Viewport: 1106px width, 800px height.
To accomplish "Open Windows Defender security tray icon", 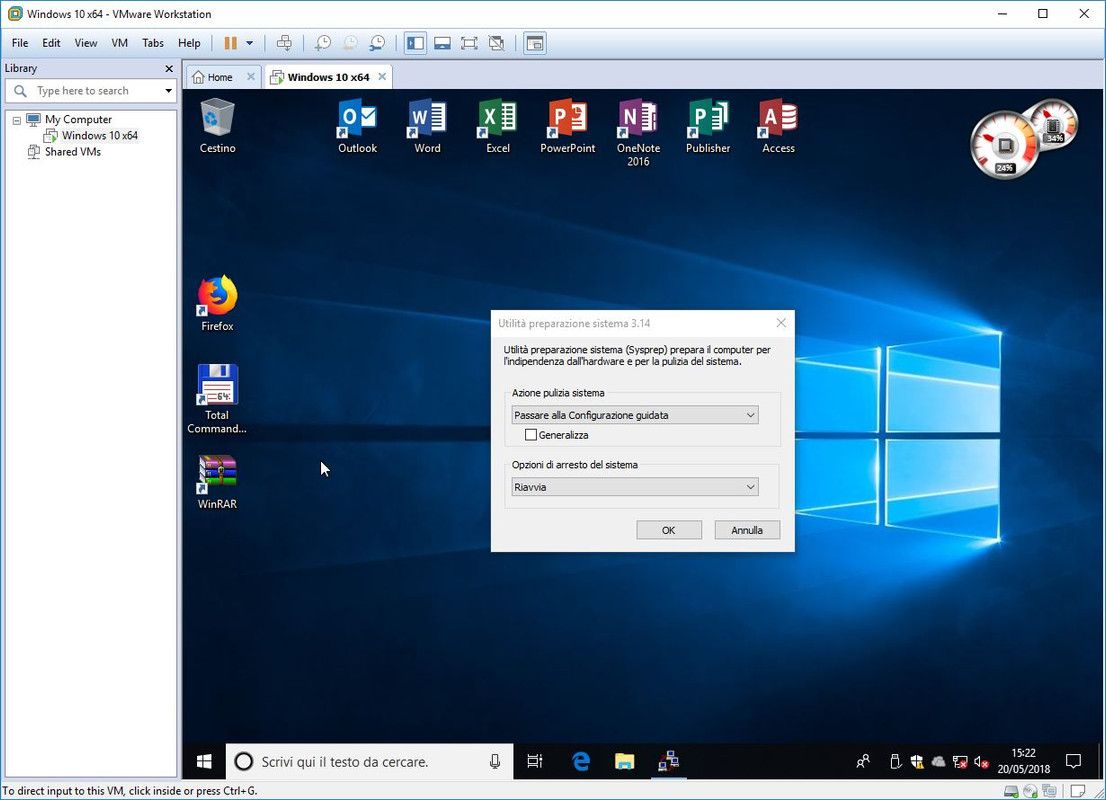I will (917, 761).
